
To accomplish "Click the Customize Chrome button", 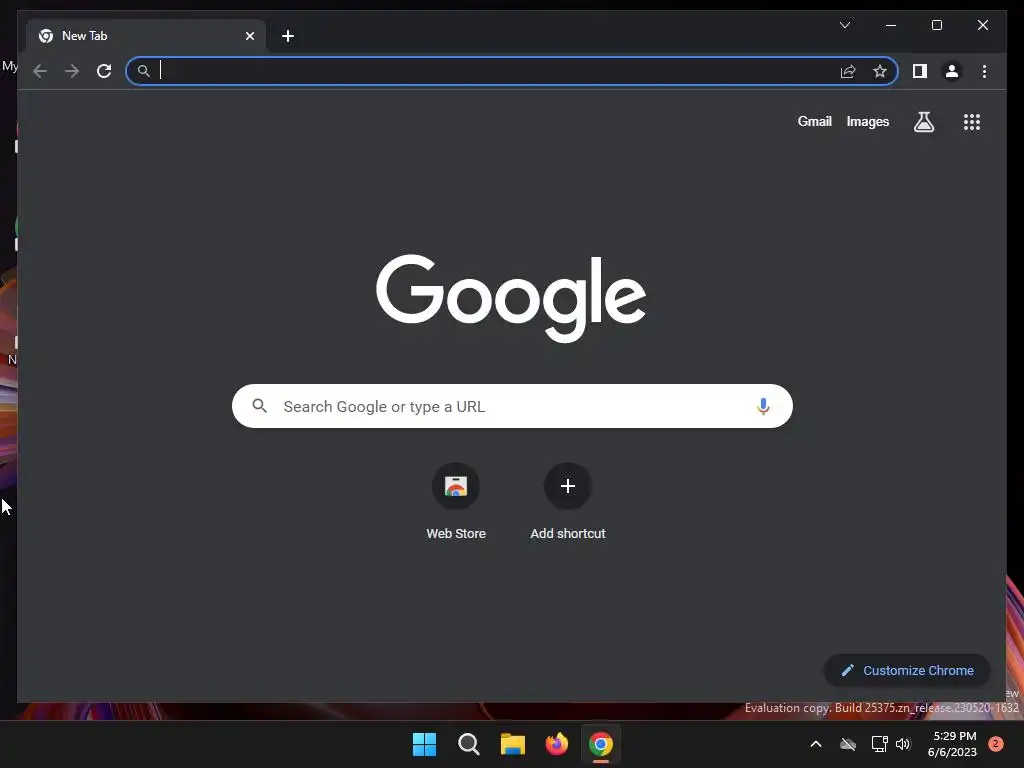I will [x=907, y=671].
